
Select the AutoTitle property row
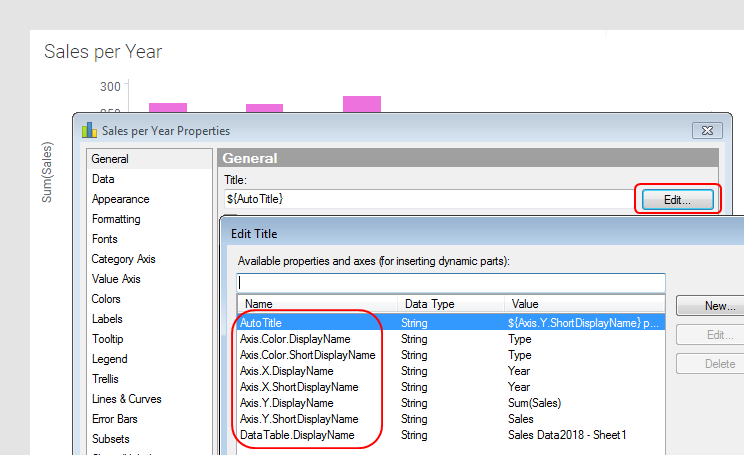(262, 323)
